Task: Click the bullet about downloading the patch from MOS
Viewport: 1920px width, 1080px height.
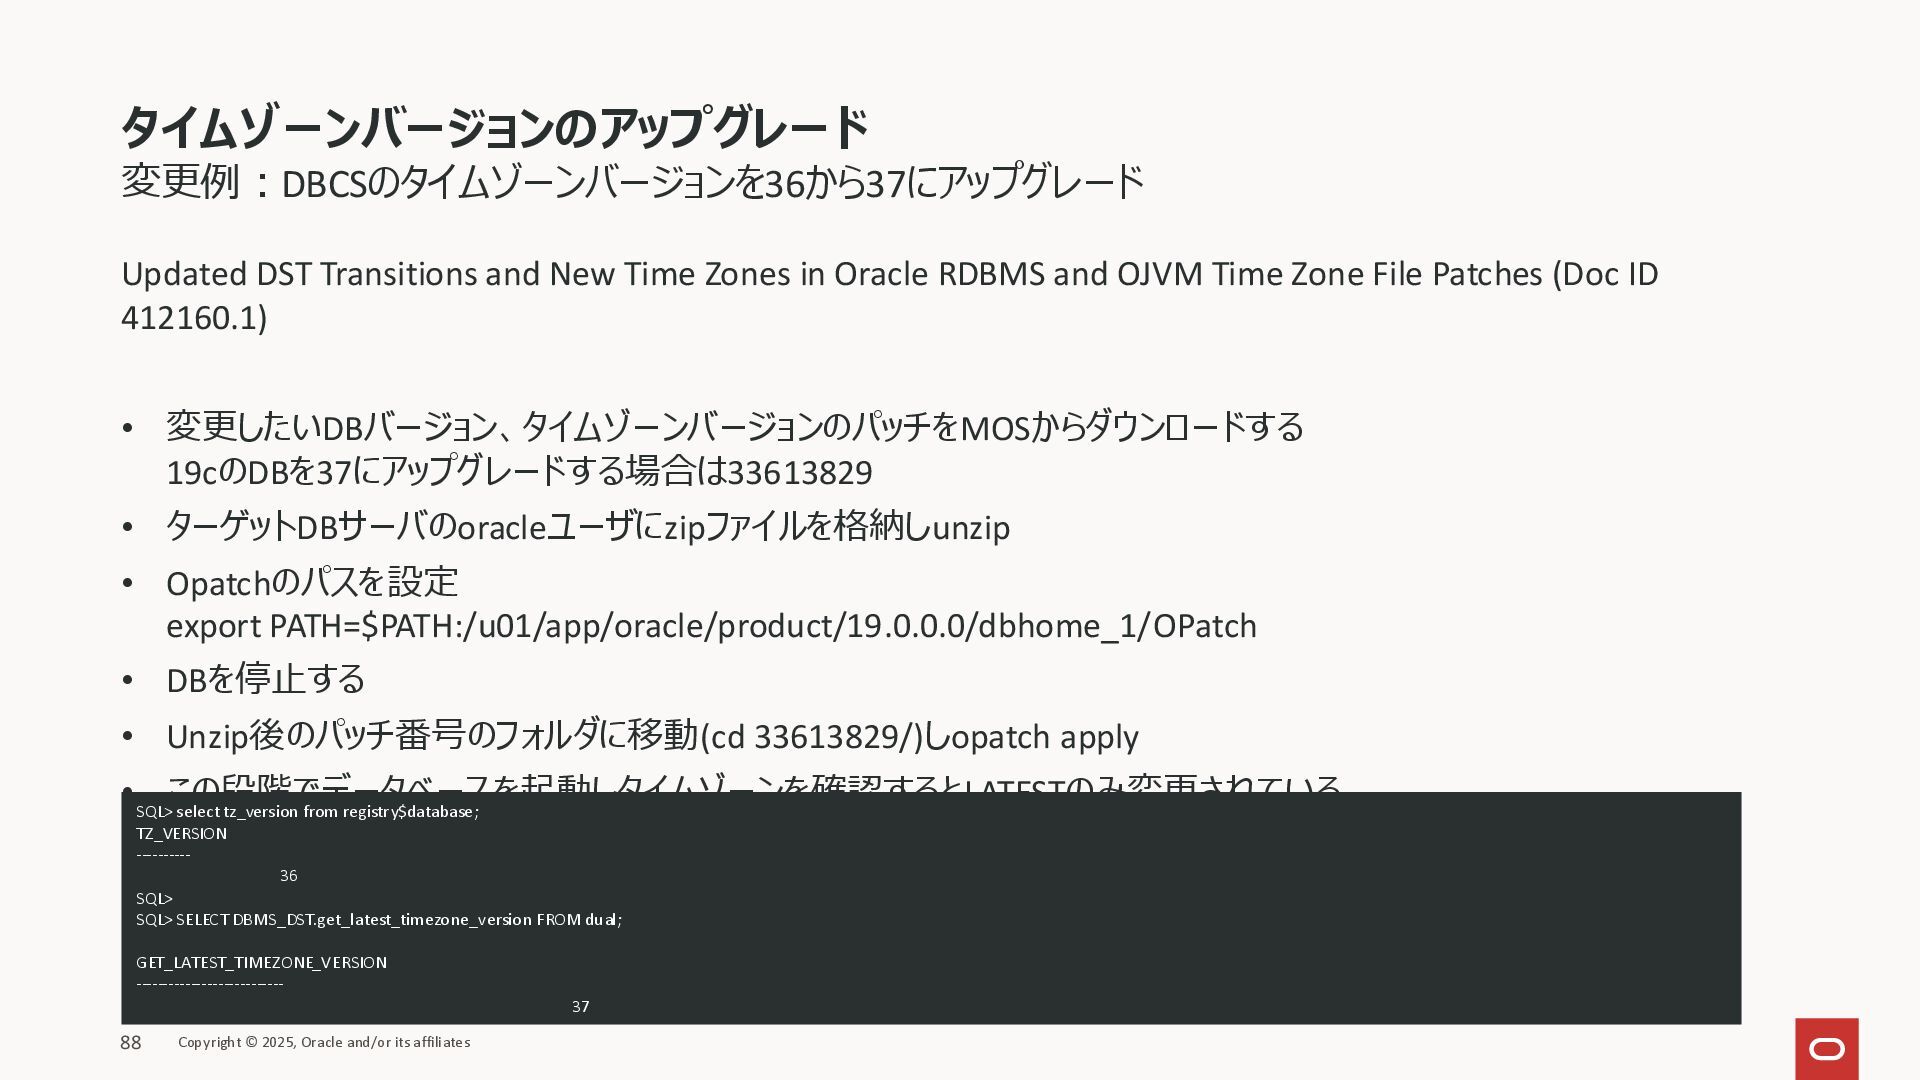Action: point(735,427)
